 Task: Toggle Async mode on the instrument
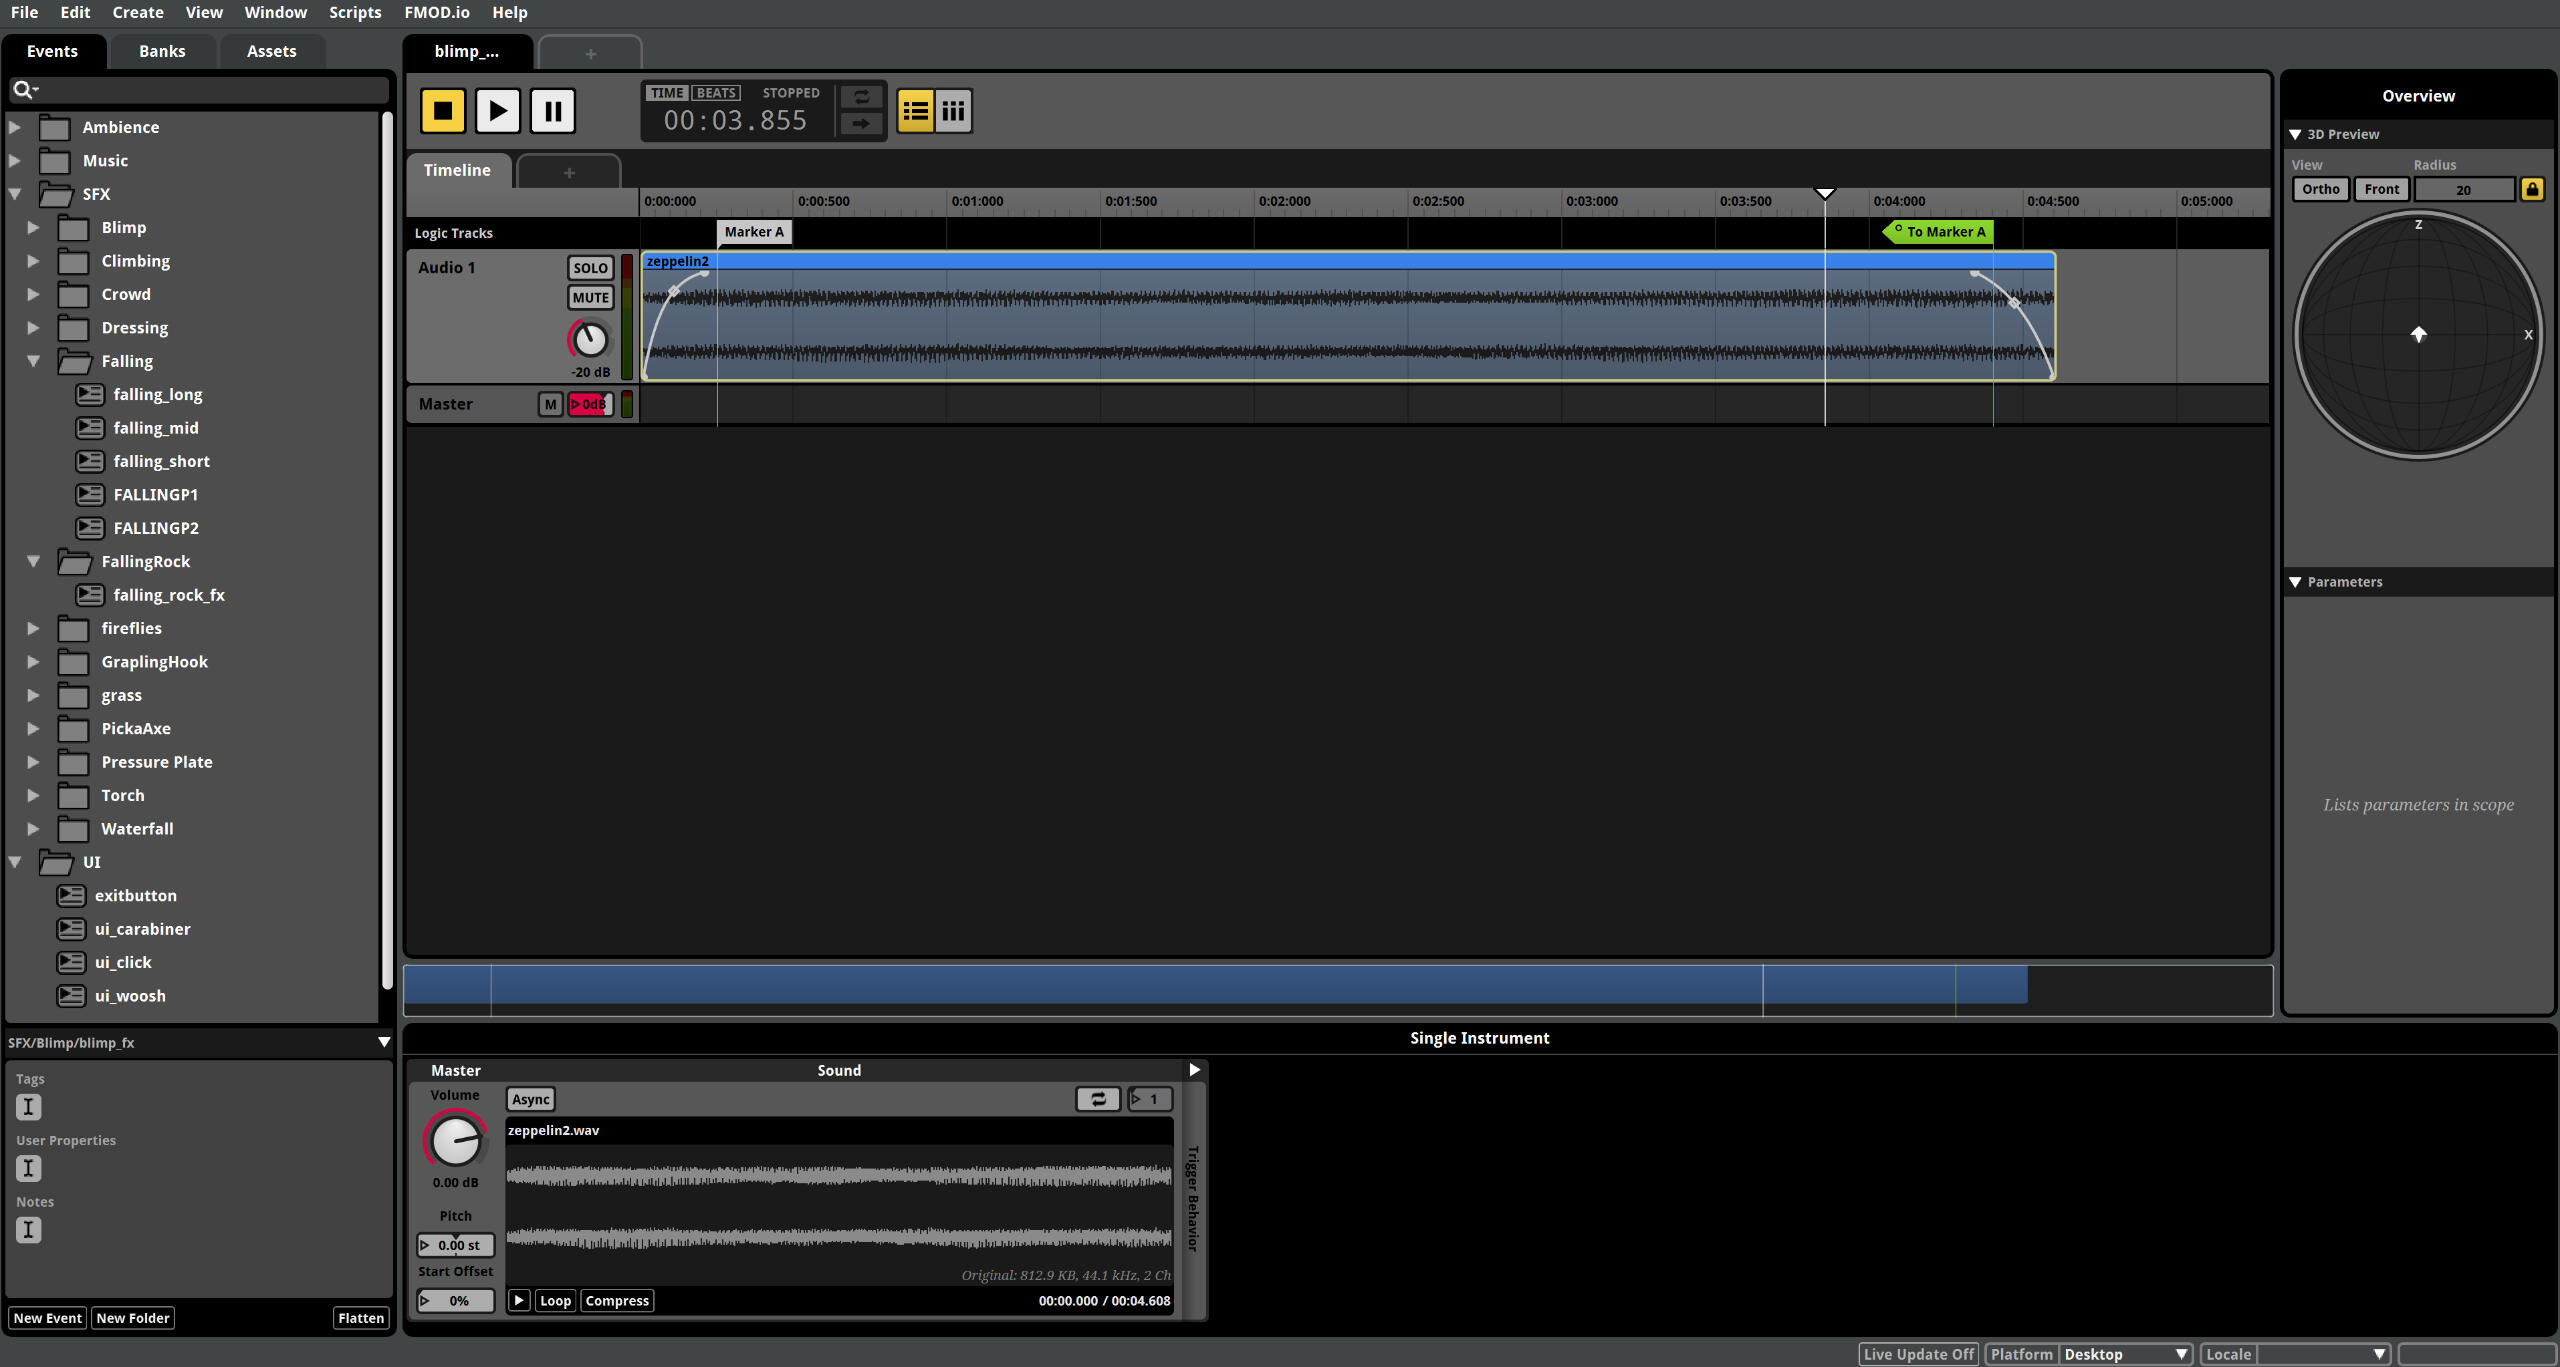tap(529, 1098)
